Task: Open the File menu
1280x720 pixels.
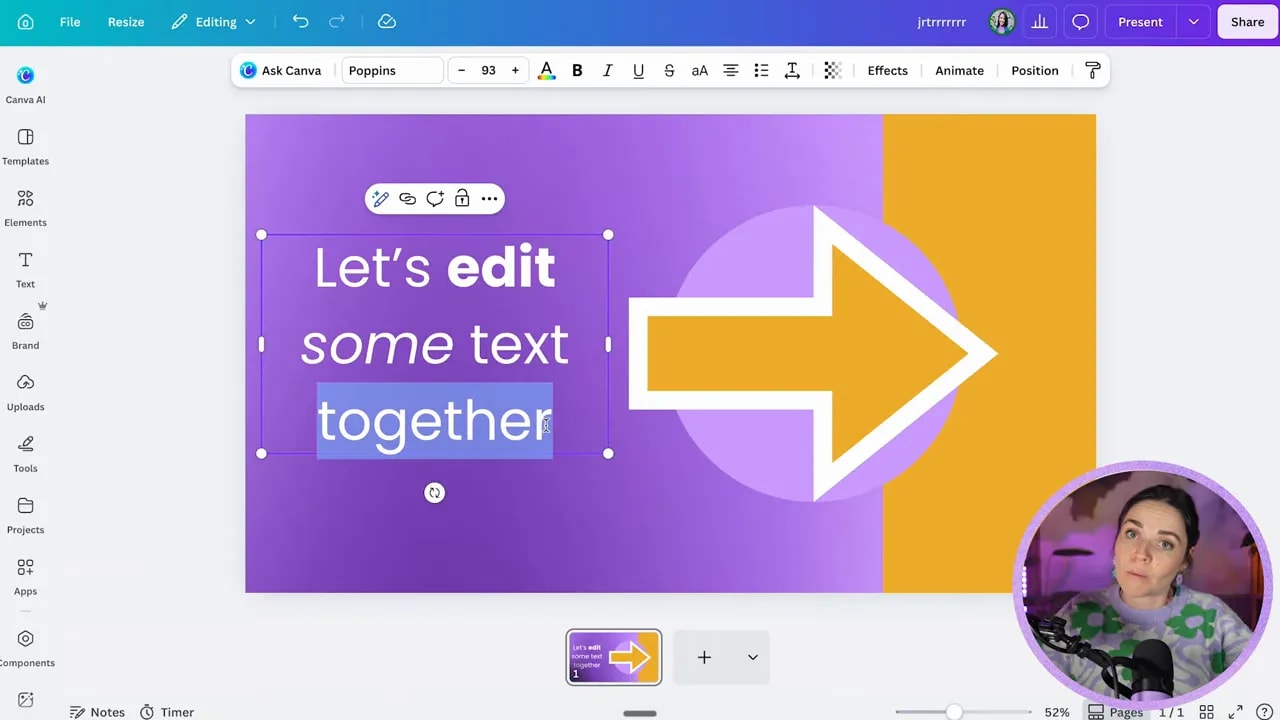Action: point(70,22)
